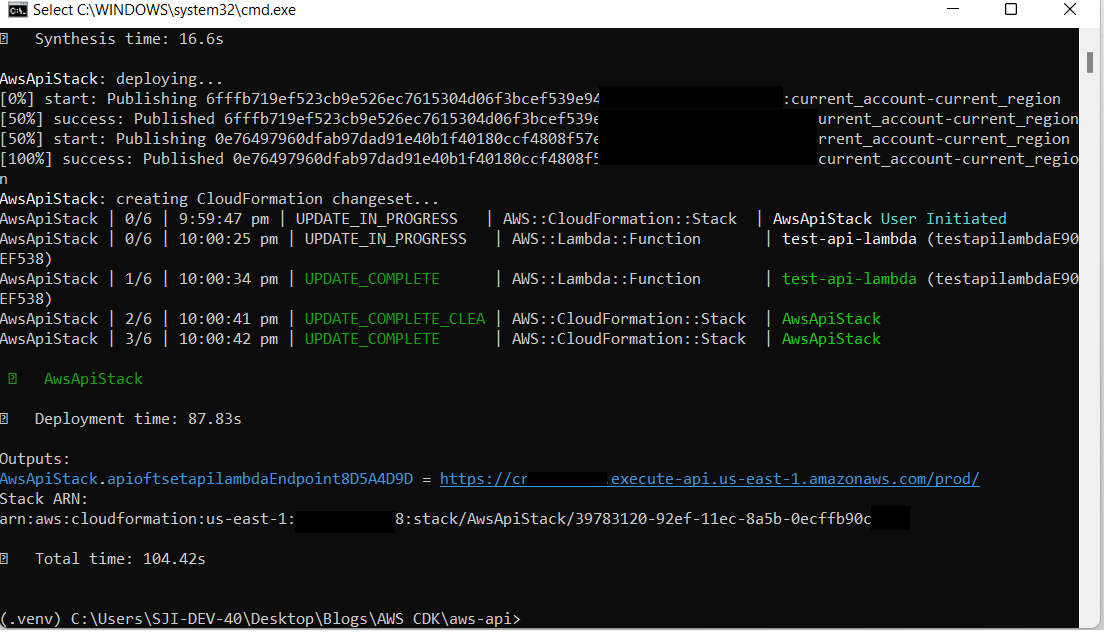Viewport: 1112px width, 636px height.
Task: Click the Outputs: label line
Action: pos(34,458)
